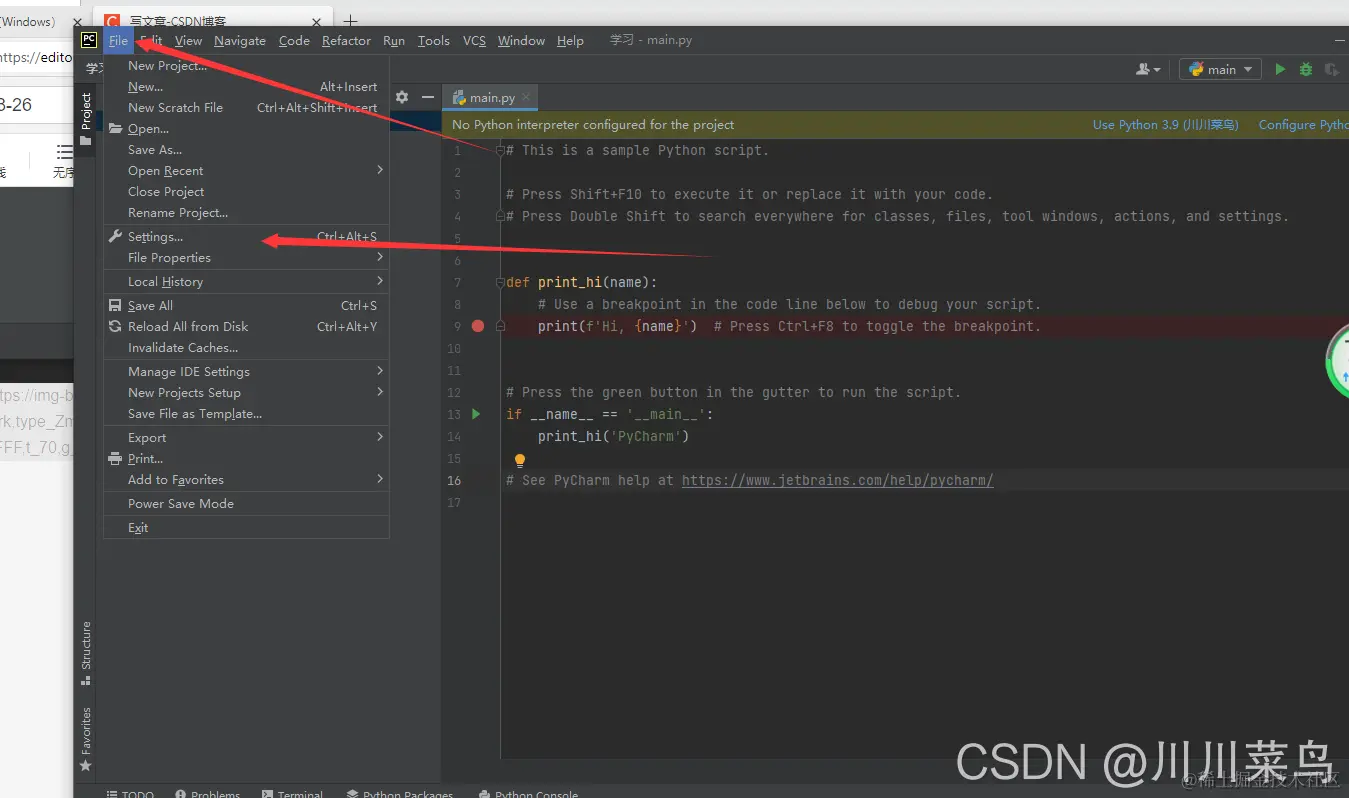Choose New... from the File menu
Viewport: 1349px width, 798px height.
[x=246, y=86]
